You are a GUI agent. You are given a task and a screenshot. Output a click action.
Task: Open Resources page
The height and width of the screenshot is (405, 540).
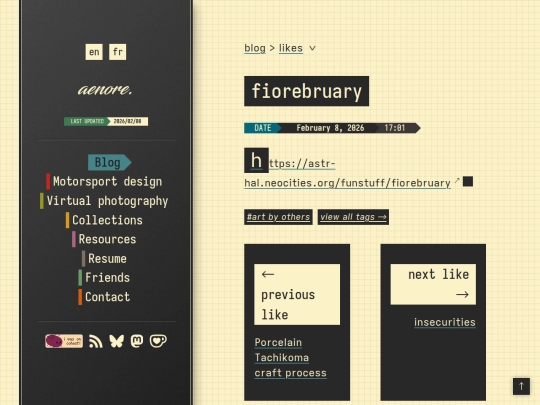click(x=104, y=239)
